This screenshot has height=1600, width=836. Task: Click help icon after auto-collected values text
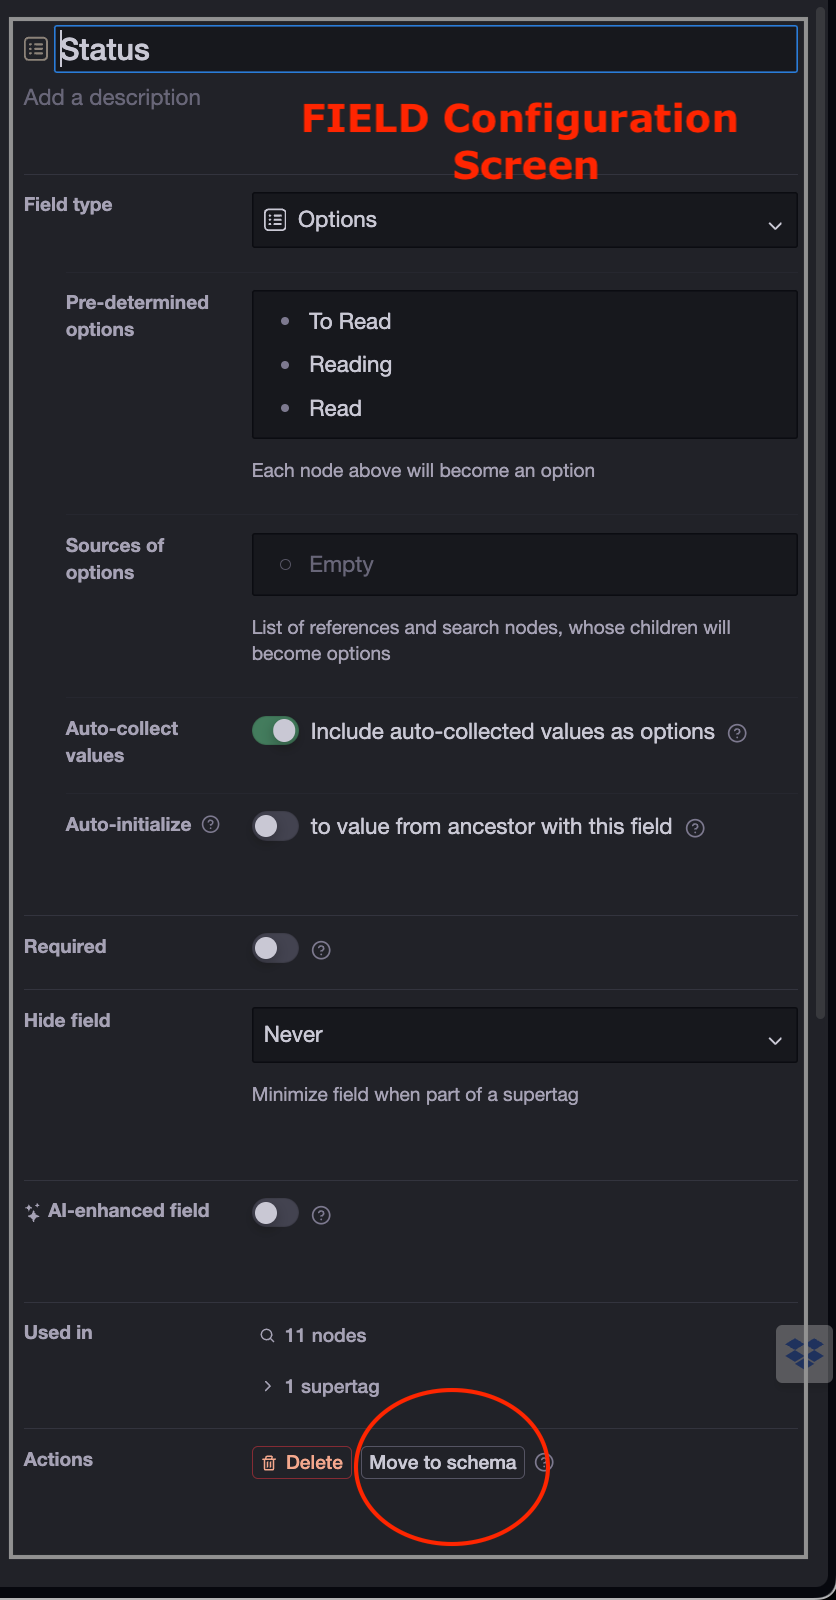point(737,733)
